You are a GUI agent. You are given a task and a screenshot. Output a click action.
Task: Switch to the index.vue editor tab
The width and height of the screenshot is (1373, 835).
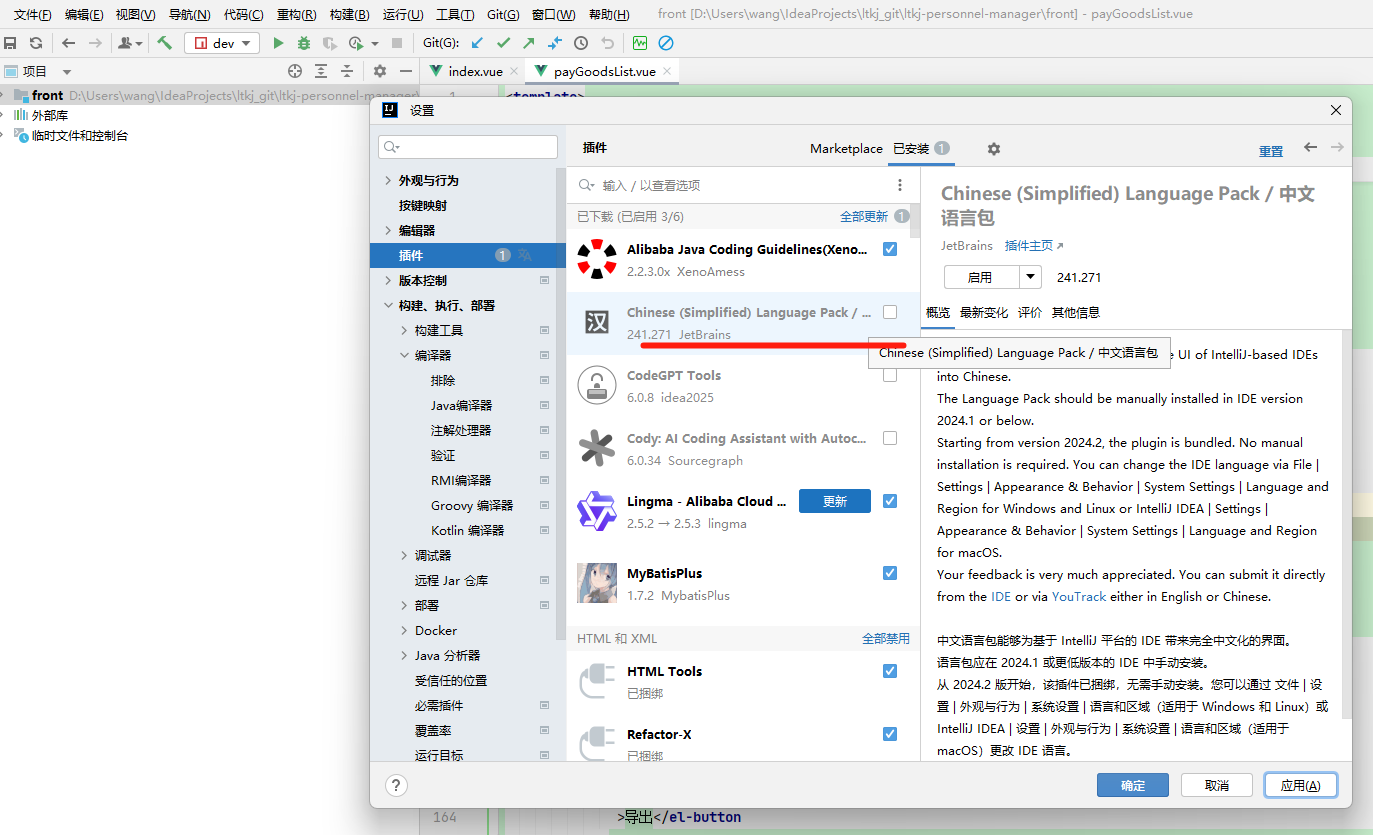point(475,71)
